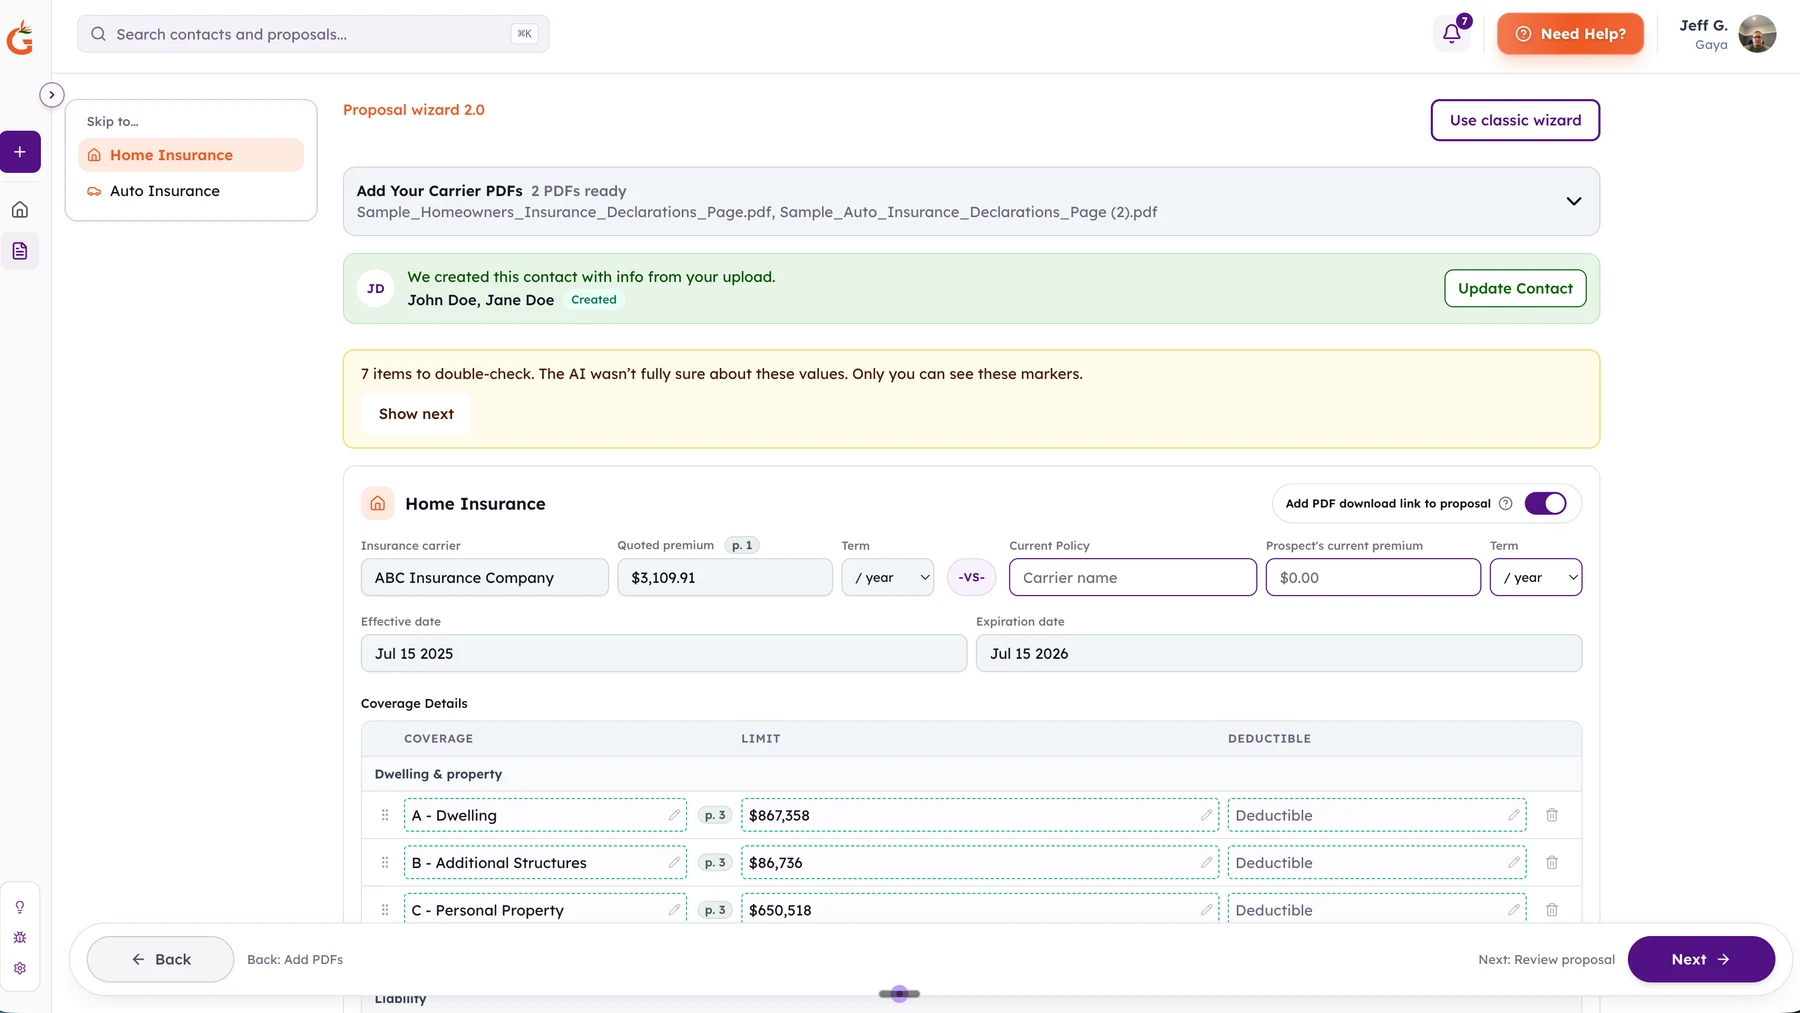Click the Effective date field
Screen dimensions: 1800x1013
point(664,654)
